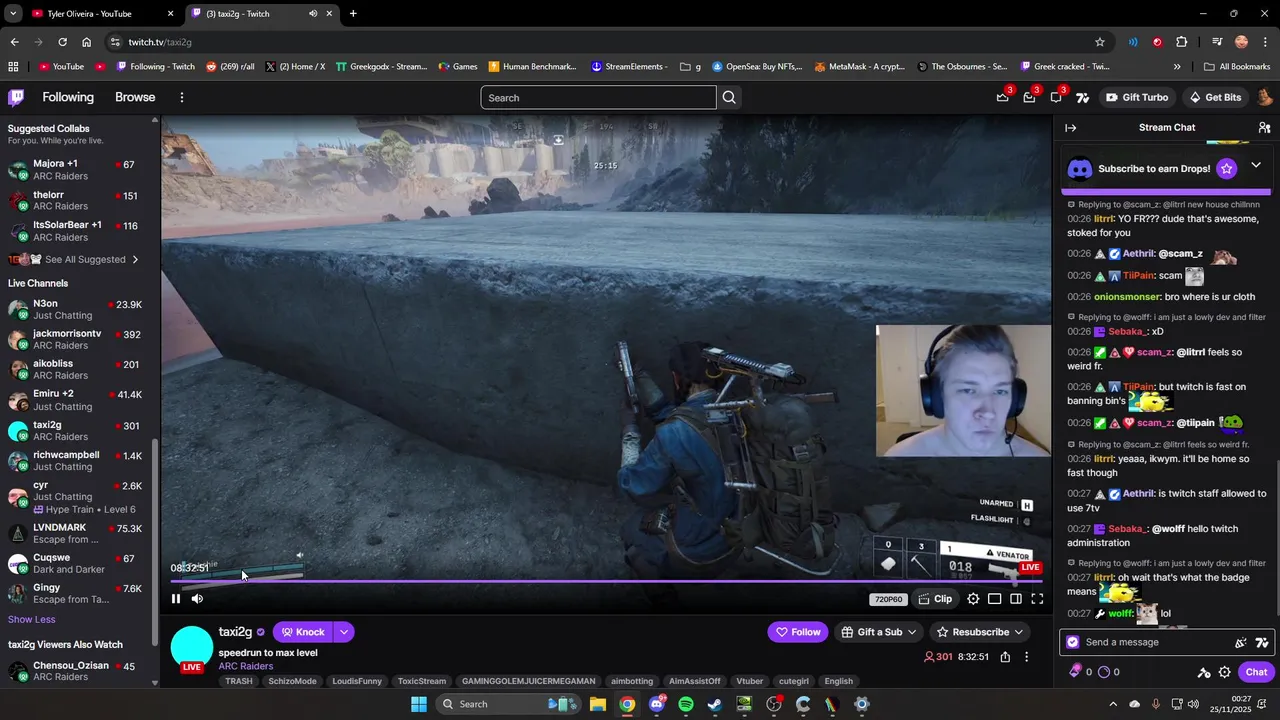Open the All Bookmarks folder

1237,67
